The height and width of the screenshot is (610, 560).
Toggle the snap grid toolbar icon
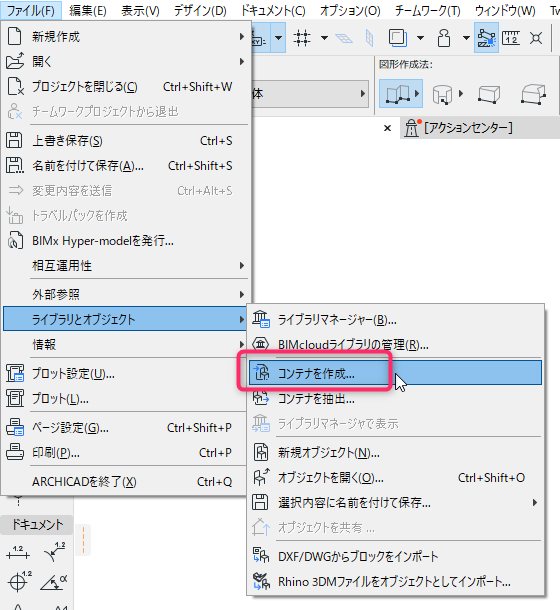pyautogui.click(x=302, y=38)
